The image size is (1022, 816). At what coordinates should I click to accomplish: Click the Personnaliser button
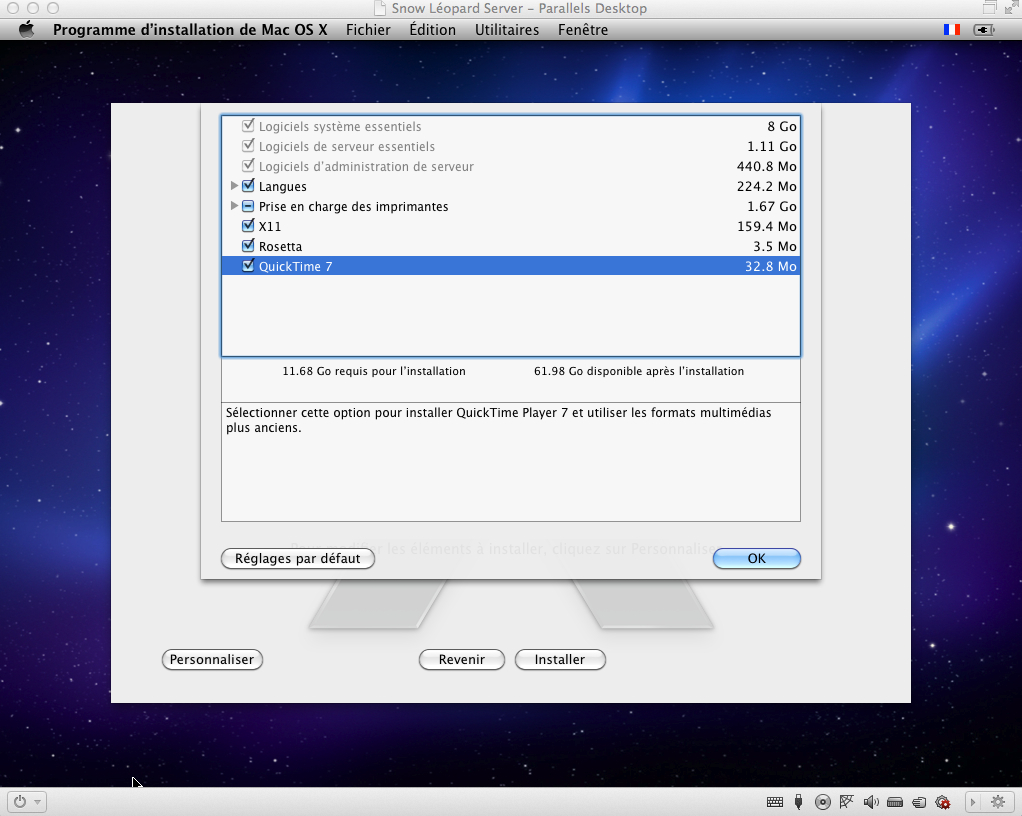pyautogui.click(x=212, y=660)
